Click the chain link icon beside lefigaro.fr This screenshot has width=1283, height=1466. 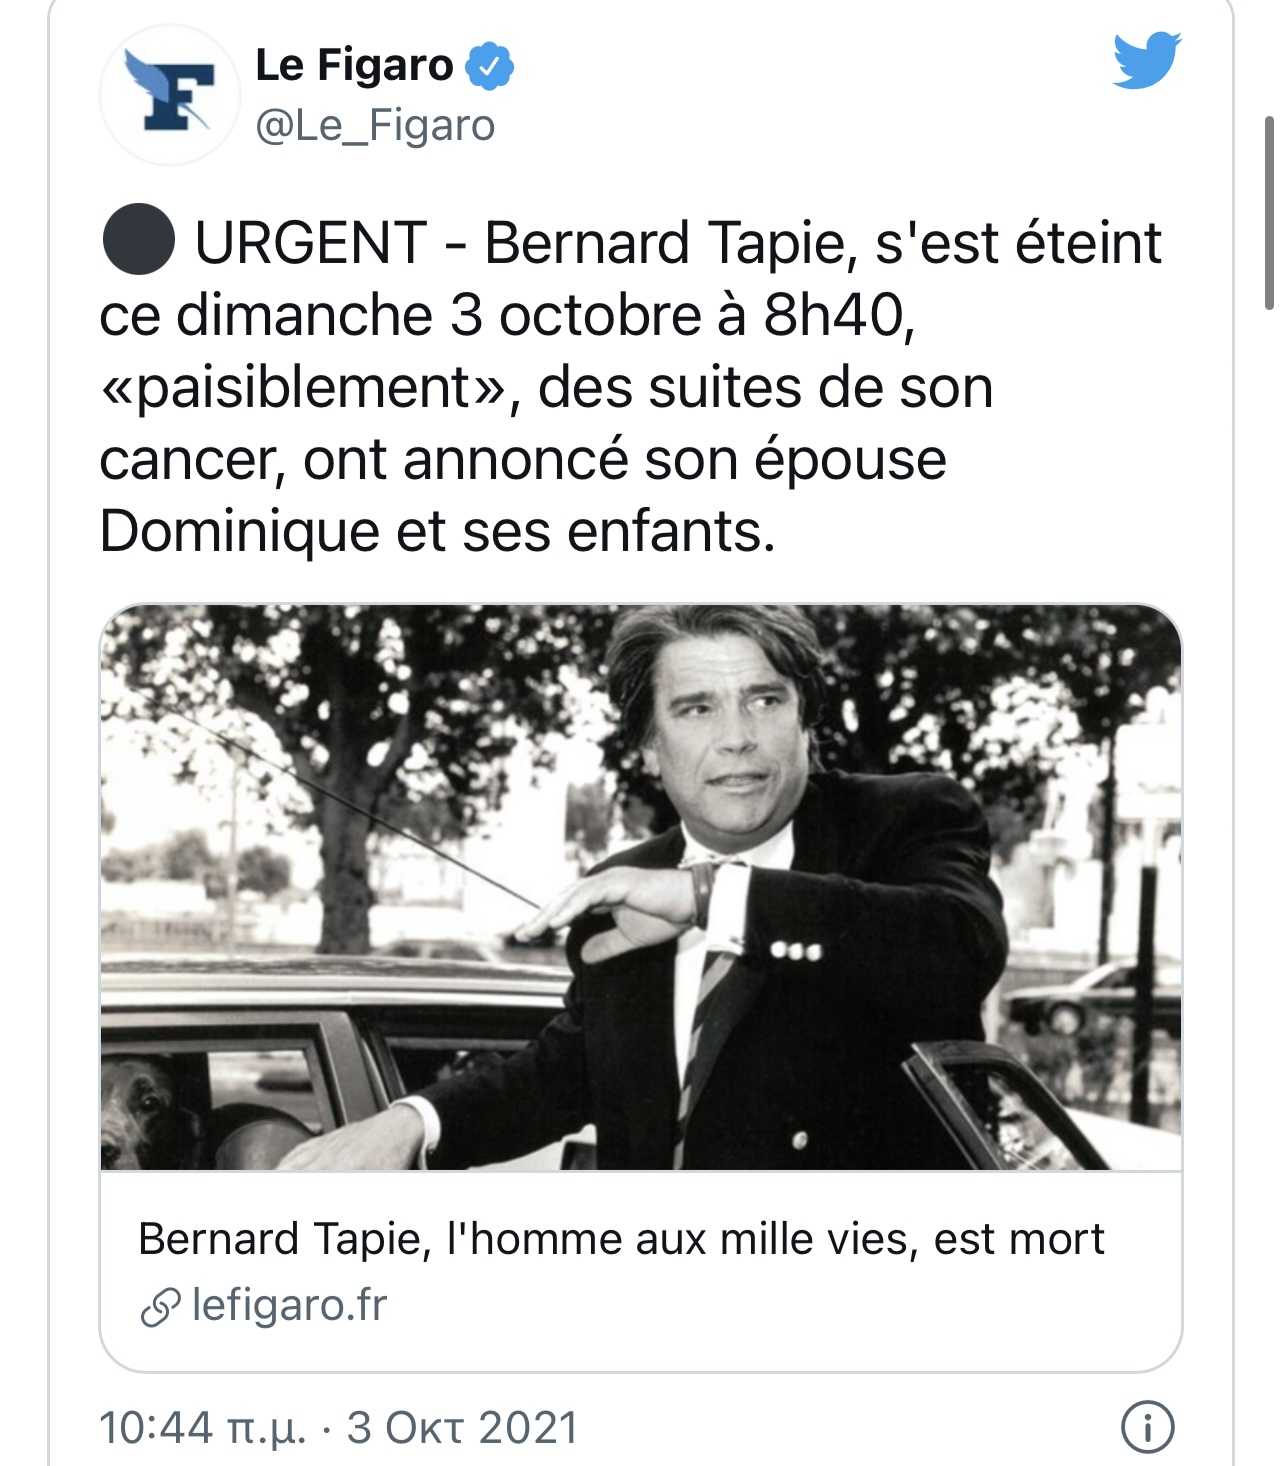(x=160, y=1306)
